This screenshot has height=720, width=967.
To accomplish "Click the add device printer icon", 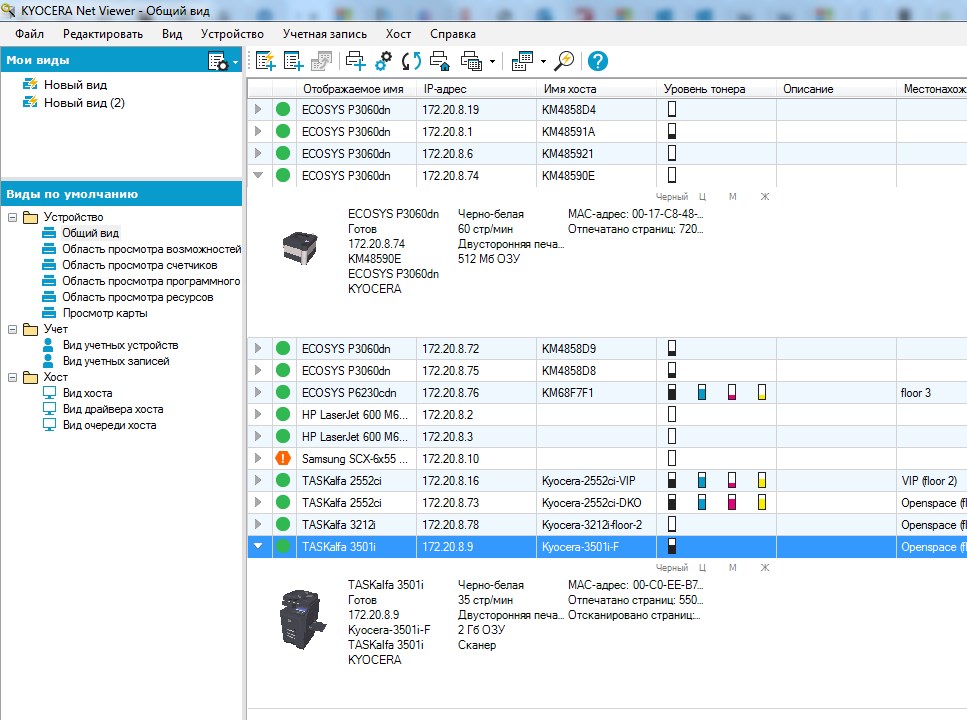I will tap(355, 61).
